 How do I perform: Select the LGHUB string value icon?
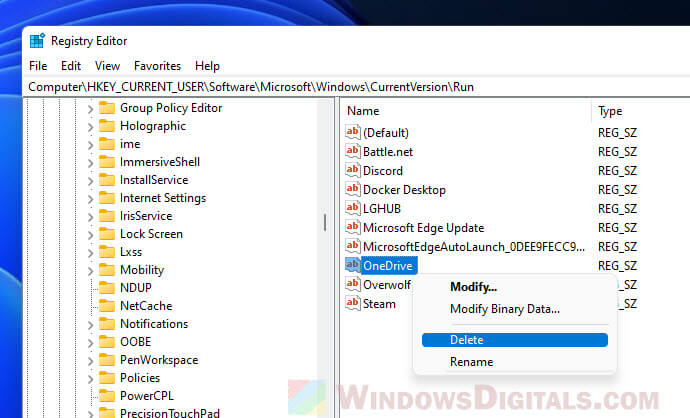coord(352,208)
